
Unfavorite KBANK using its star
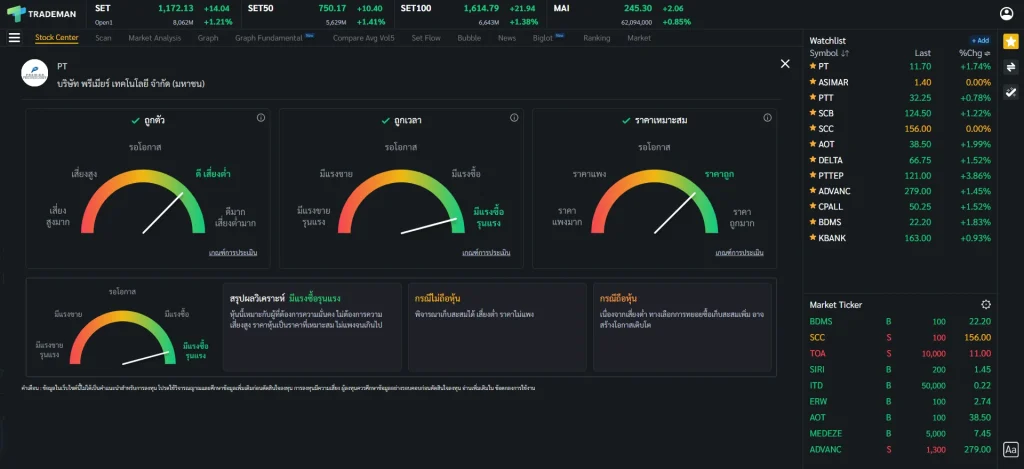click(x=813, y=238)
